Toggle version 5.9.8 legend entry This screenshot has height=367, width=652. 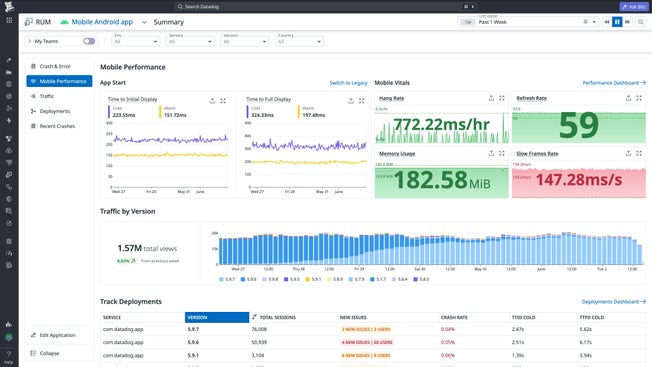(x=270, y=279)
